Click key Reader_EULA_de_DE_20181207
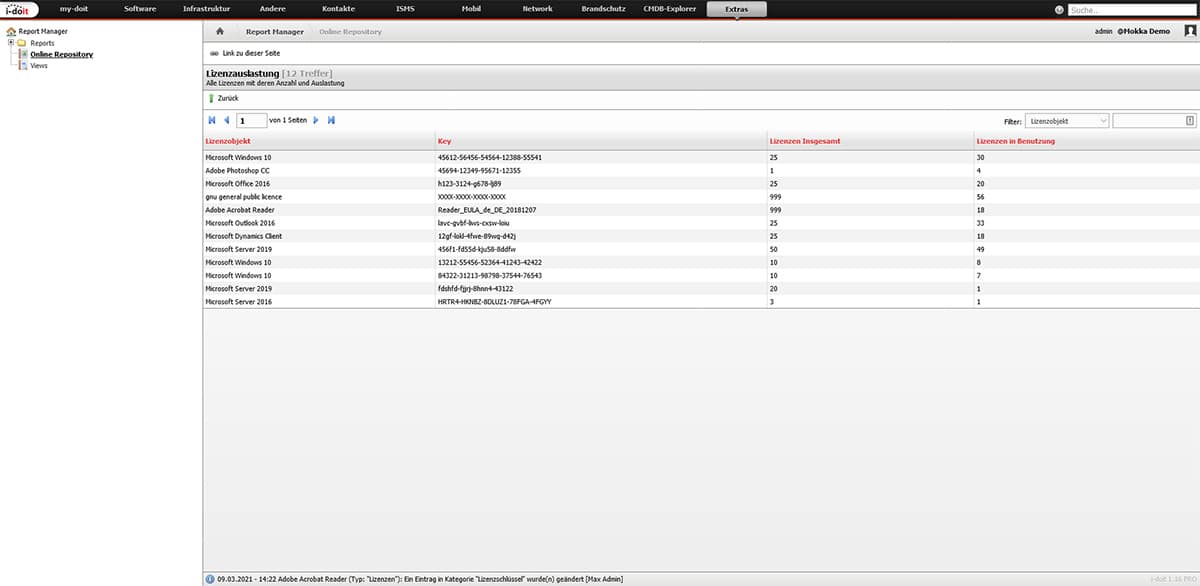This screenshot has width=1200, height=586. click(x=486, y=210)
